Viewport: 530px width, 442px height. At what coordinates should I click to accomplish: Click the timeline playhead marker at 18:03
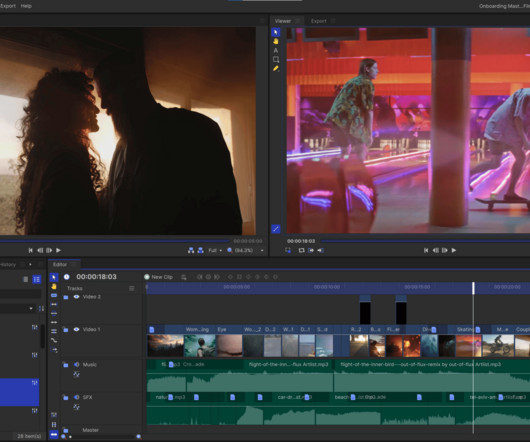(x=473, y=288)
